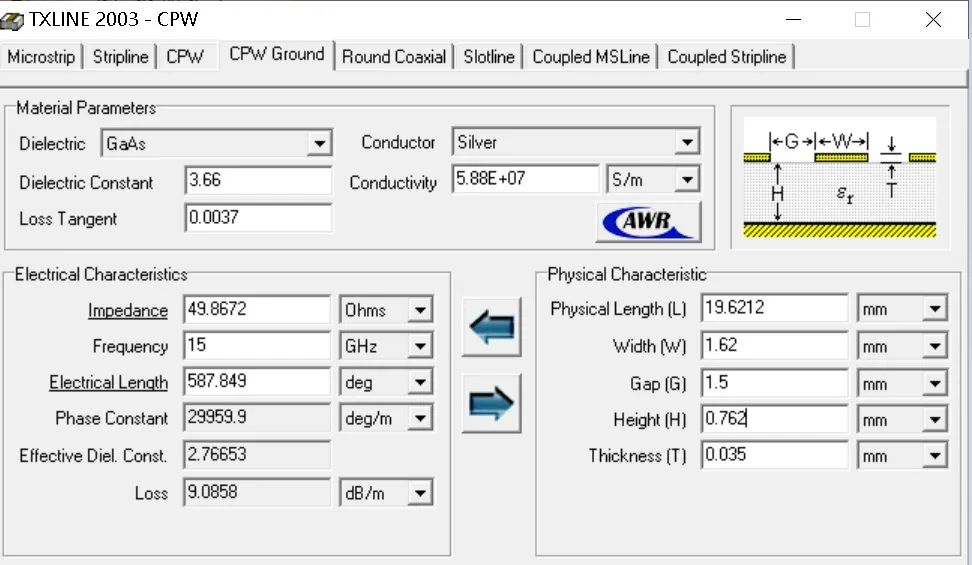Open the Dielectric GaAs dropdown
972x565 pixels.
coord(216,143)
